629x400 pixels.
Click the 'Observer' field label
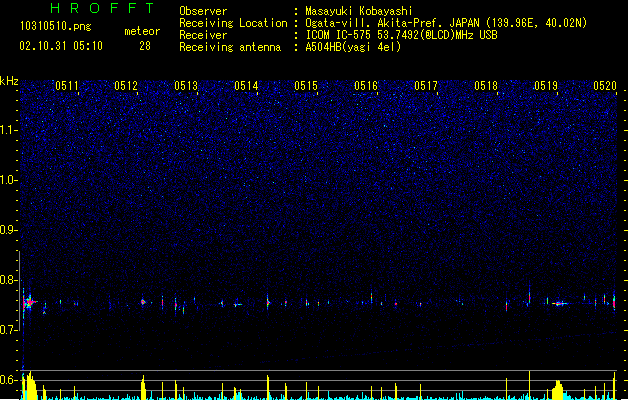[x=203, y=11]
